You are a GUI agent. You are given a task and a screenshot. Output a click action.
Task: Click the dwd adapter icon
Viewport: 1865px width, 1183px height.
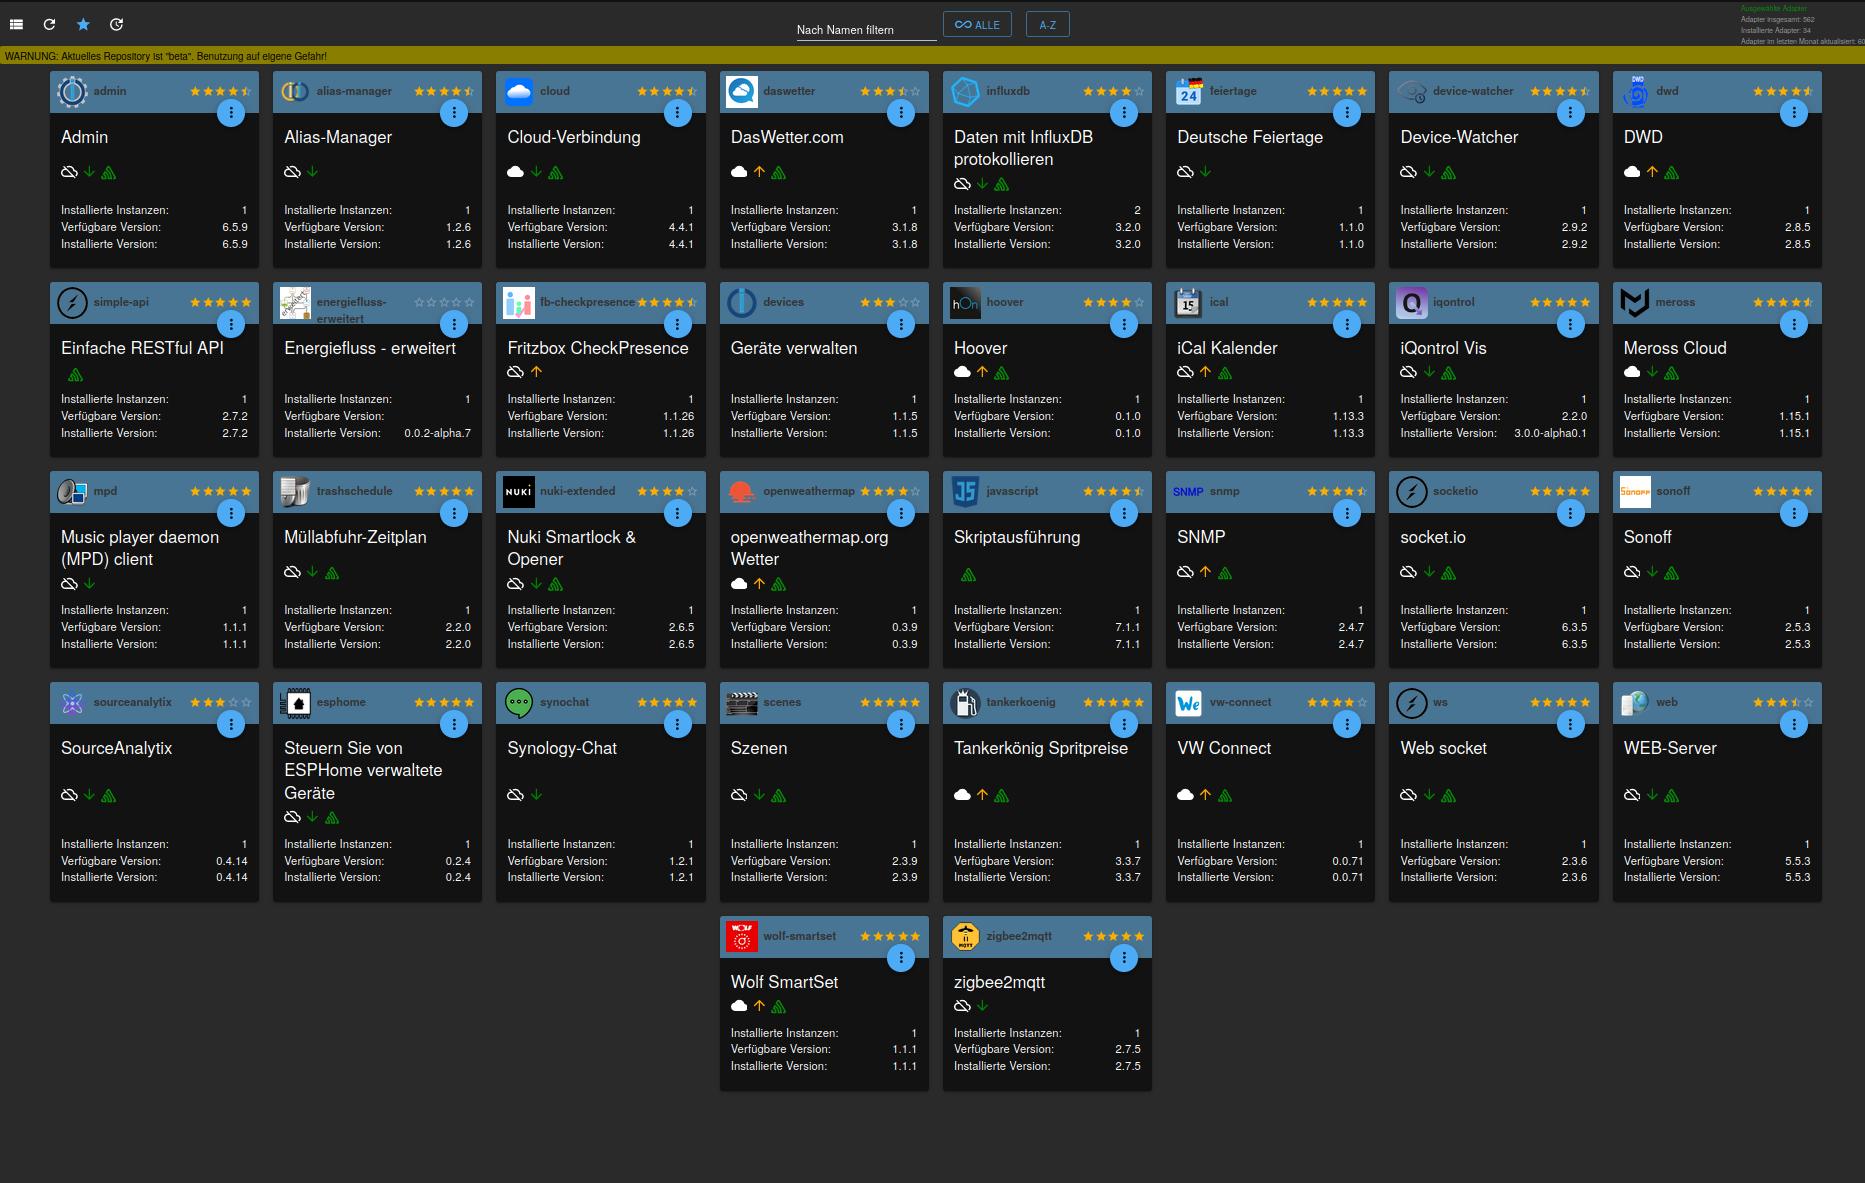[x=1635, y=91]
